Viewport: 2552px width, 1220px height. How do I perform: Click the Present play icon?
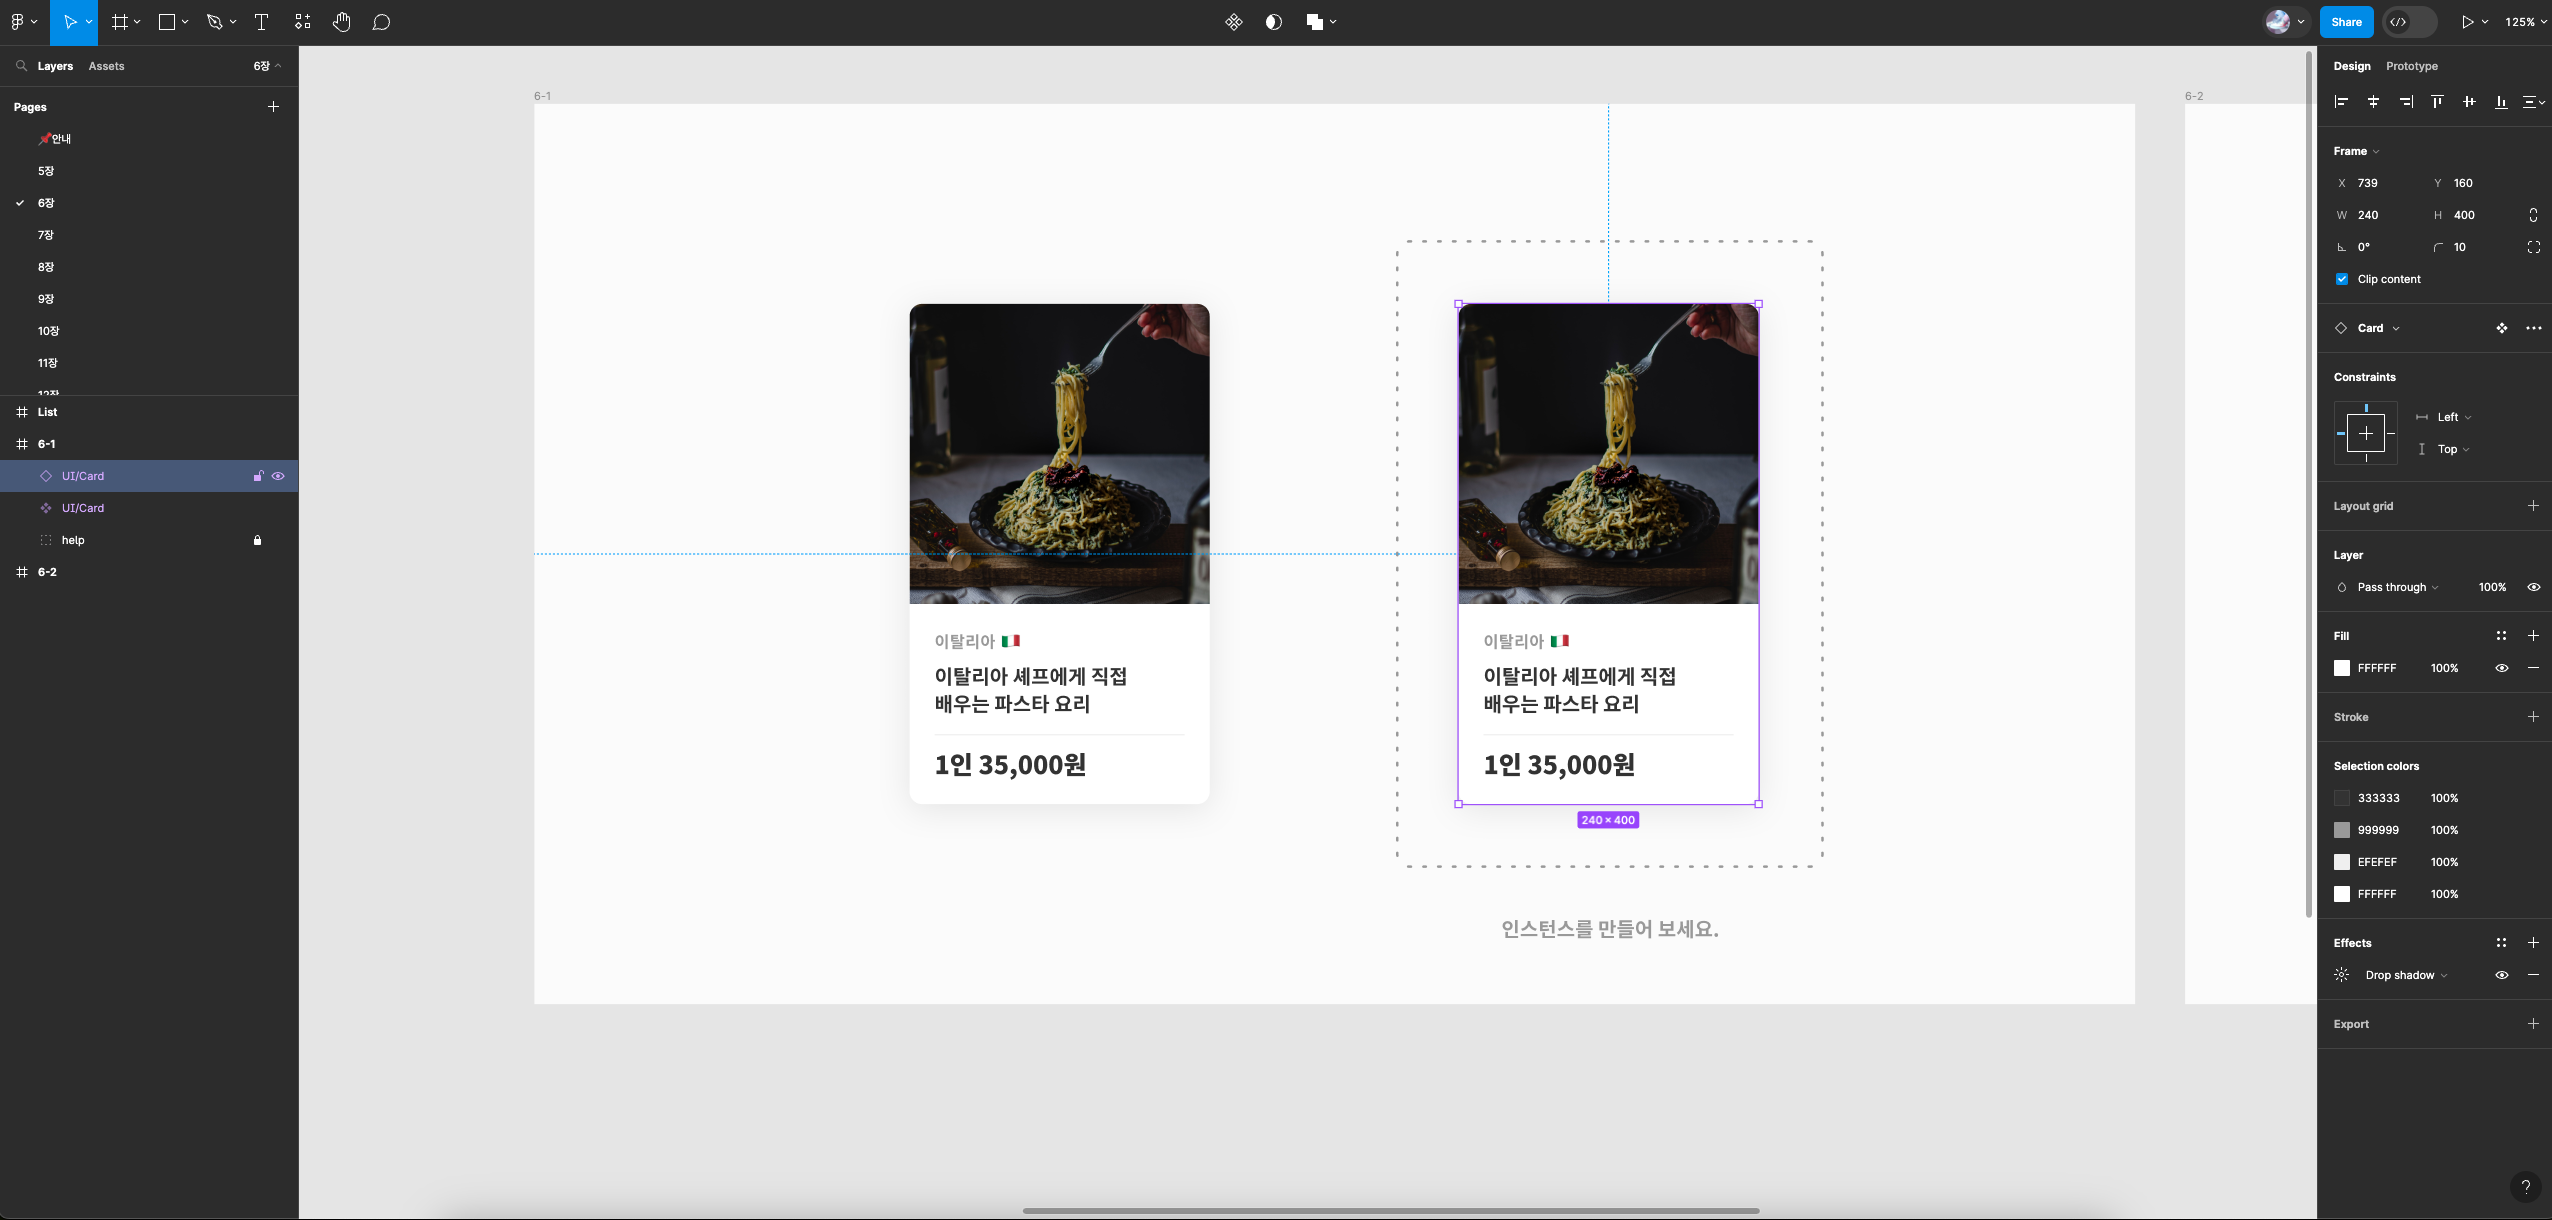[x=2467, y=22]
